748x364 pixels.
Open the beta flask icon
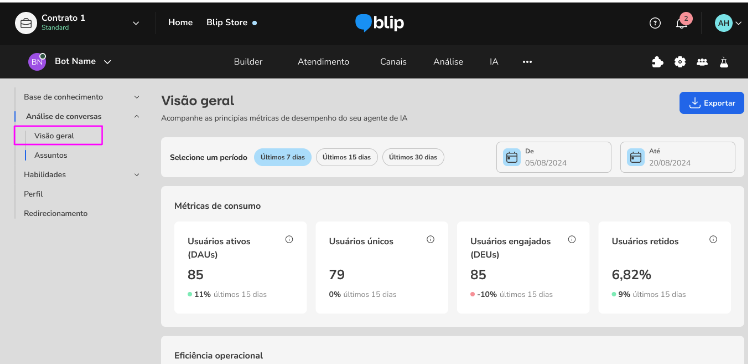(x=724, y=62)
